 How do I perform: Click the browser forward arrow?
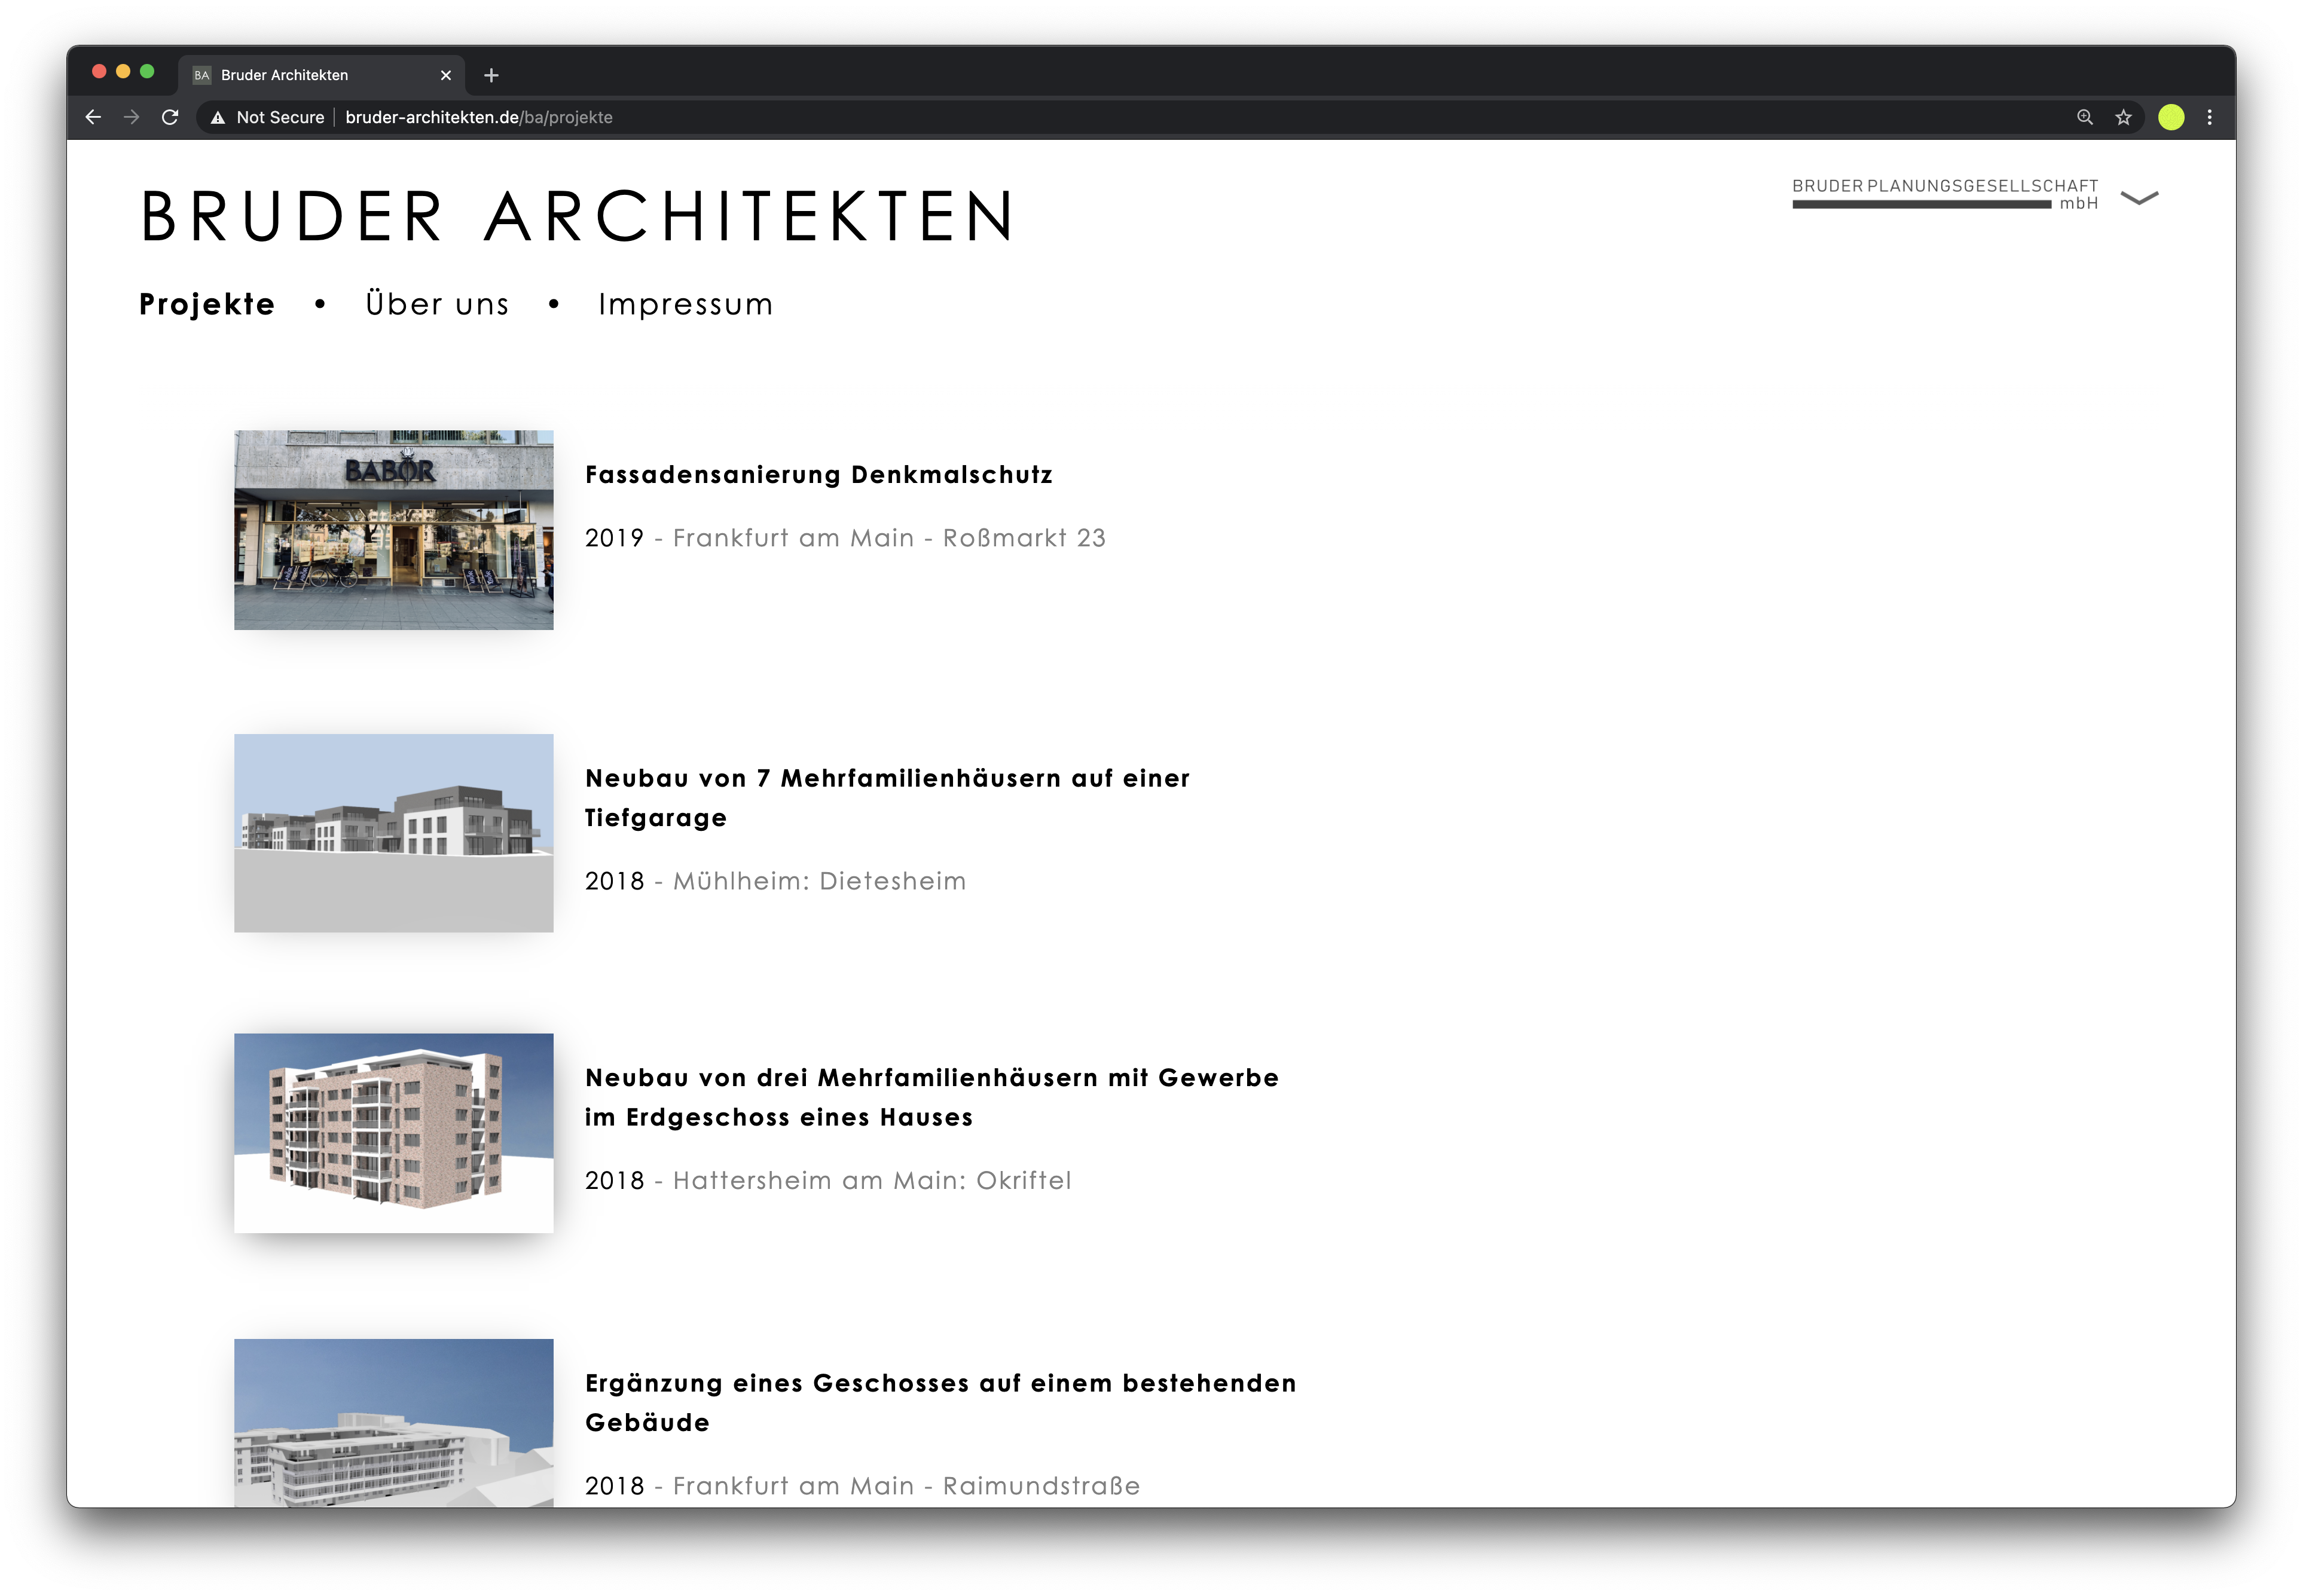131,117
